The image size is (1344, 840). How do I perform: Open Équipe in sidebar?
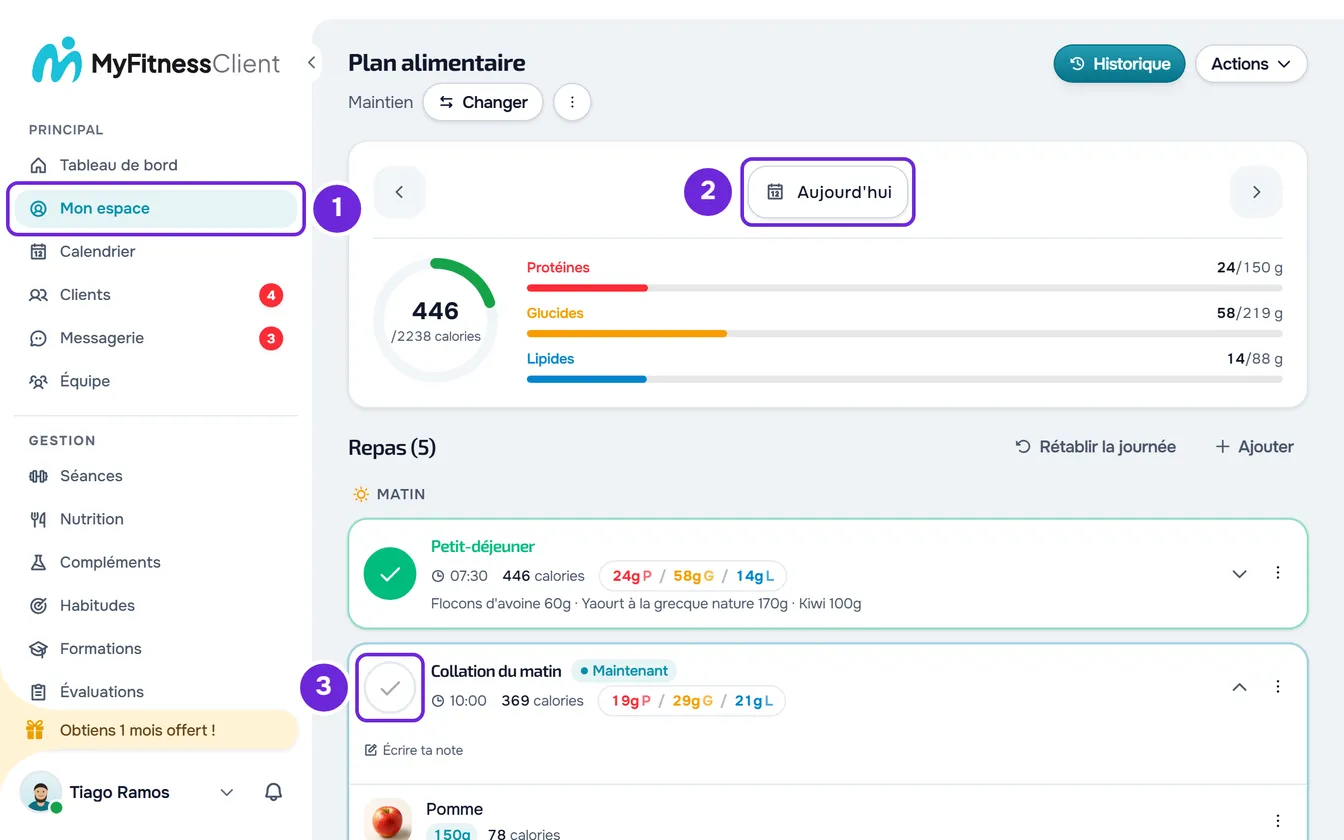point(156,381)
